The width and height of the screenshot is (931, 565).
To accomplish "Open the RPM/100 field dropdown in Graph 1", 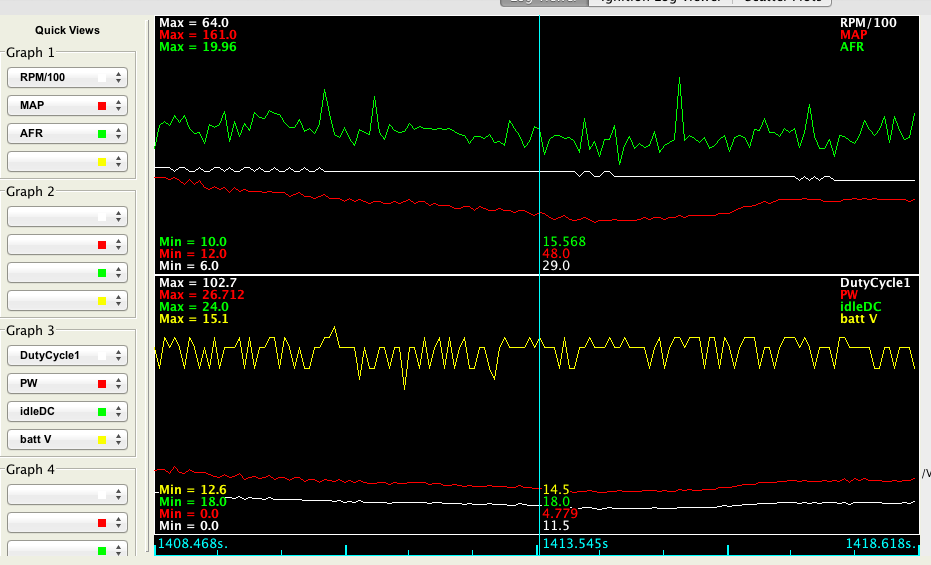I will click(66, 77).
